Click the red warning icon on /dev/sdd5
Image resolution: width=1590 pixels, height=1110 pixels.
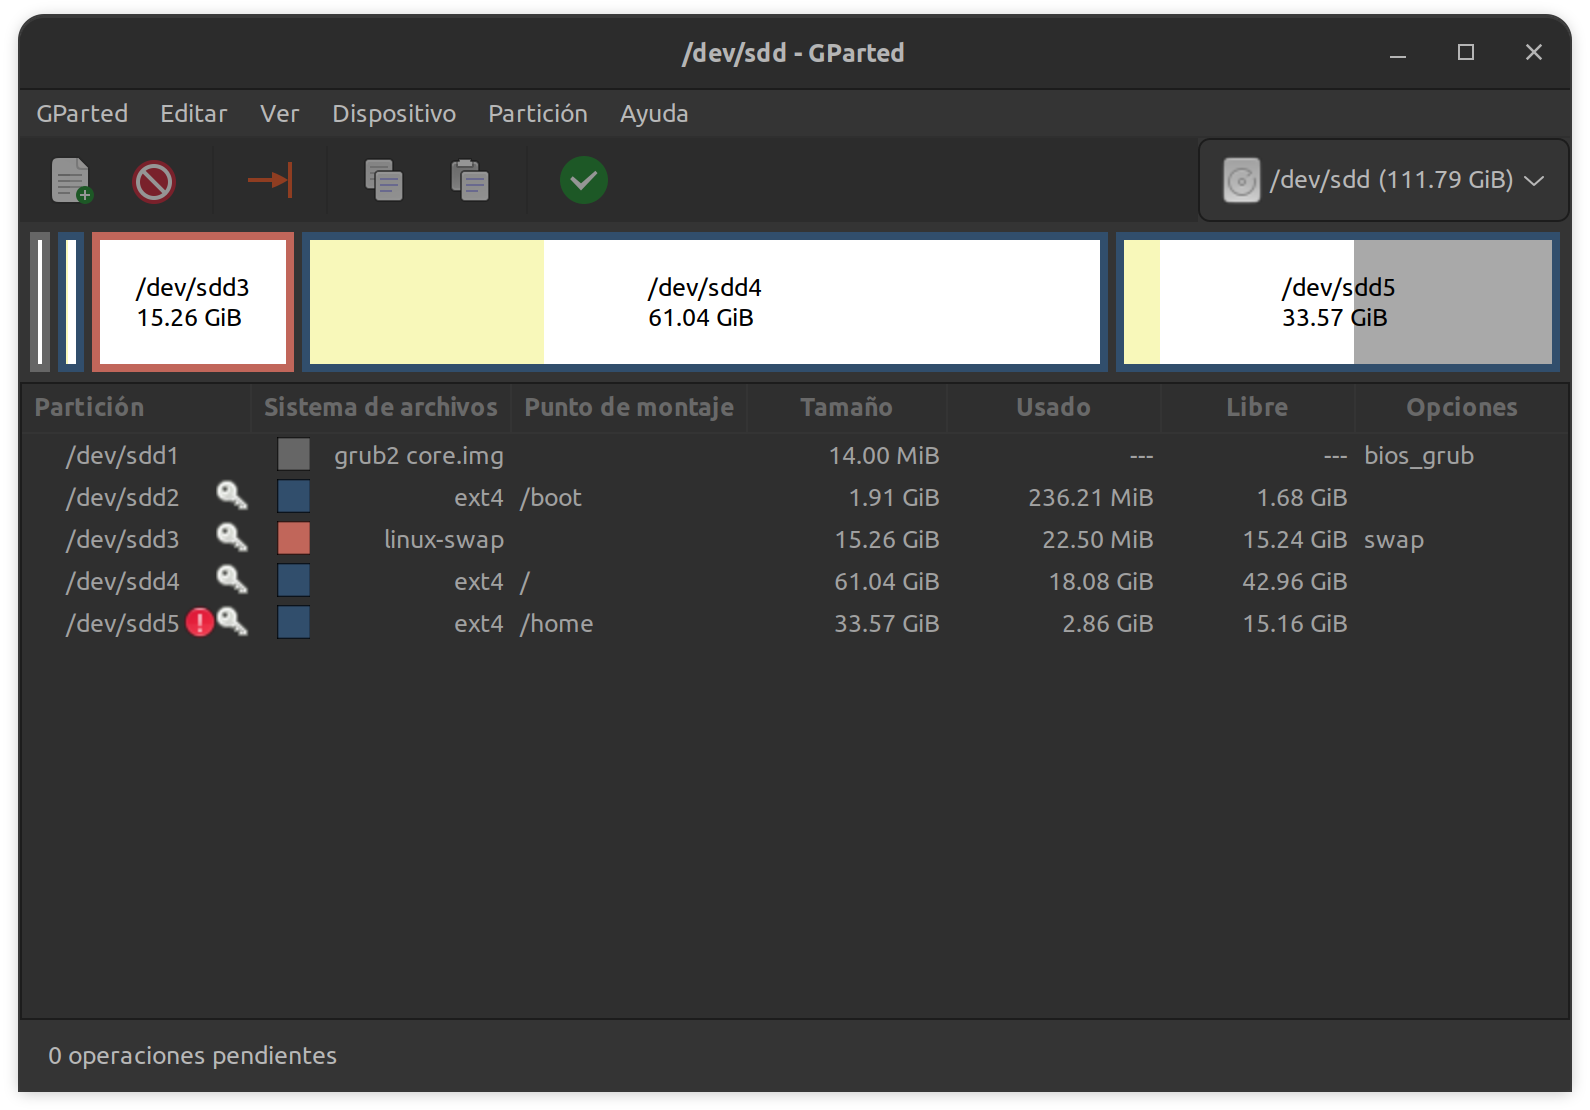pyautogui.click(x=200, y=622)
